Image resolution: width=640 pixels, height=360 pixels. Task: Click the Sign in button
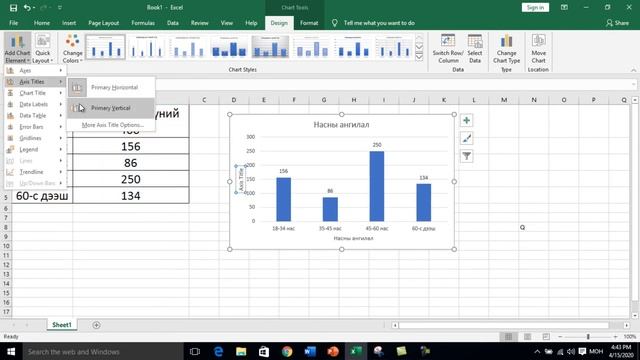pyautogui.click(x=535, y=7)
